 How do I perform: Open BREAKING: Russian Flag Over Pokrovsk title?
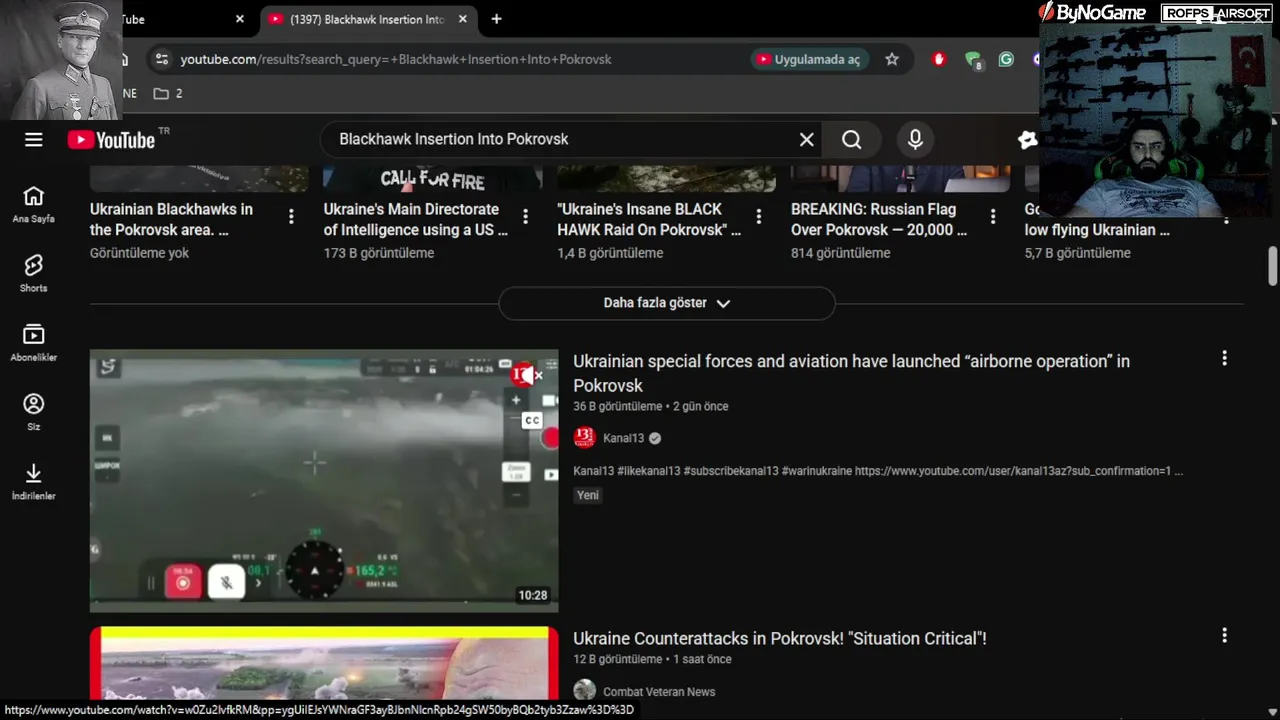(x=879, y=219)
